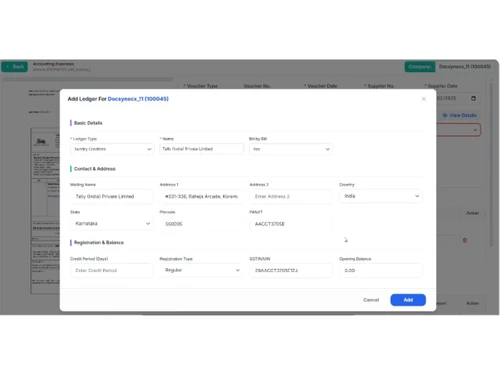Image resolution: width=500 pixels, height=375 pixels.
Task: Edit the Address 1 field
Action: coord(202,196)
